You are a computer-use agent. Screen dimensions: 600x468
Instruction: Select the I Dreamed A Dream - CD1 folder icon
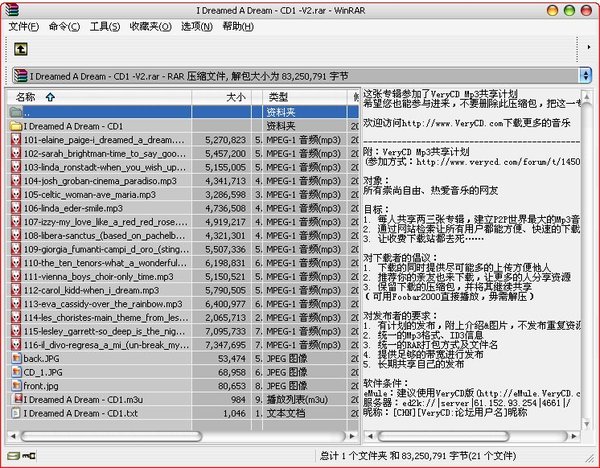coord(16,126)
